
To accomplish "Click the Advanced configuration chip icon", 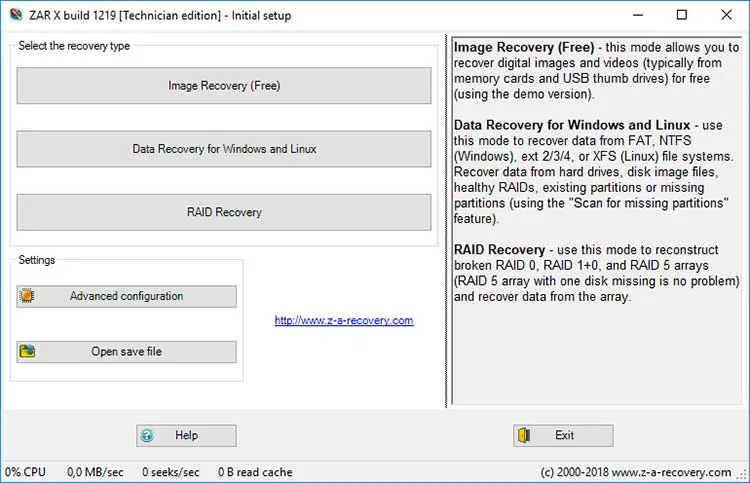I will point(27,296).
